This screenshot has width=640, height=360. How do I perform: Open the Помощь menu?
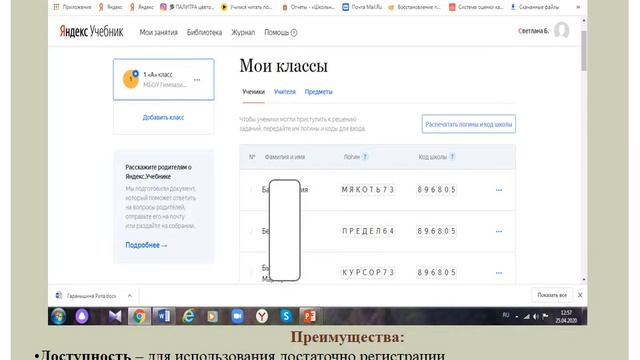coord(281,32)
